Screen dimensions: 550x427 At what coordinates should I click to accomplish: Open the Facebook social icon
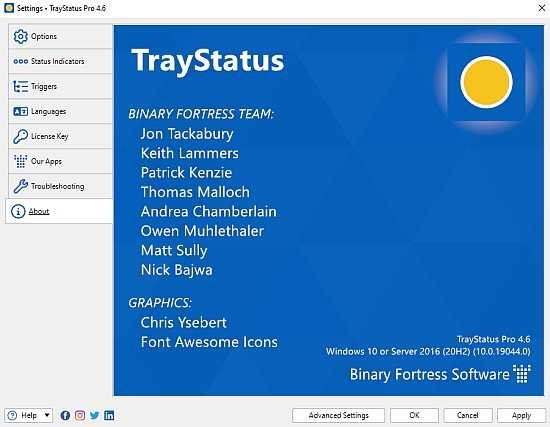point(65,415)
